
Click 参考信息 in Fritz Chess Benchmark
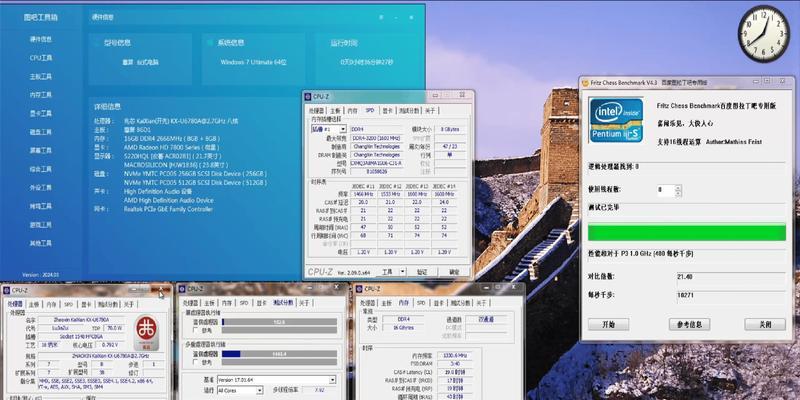(689, 324)
